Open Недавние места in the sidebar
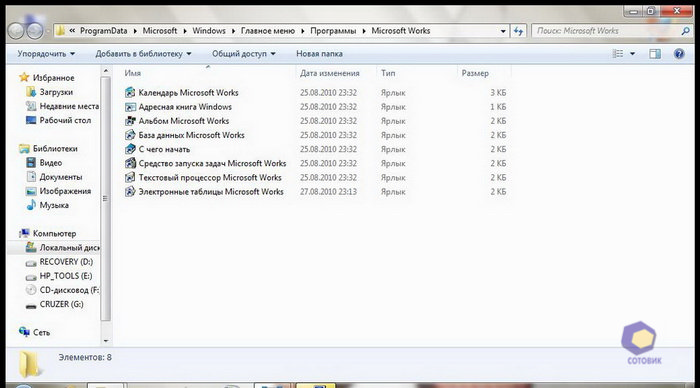This screenshot has height=388, width=700. (69, 106)
